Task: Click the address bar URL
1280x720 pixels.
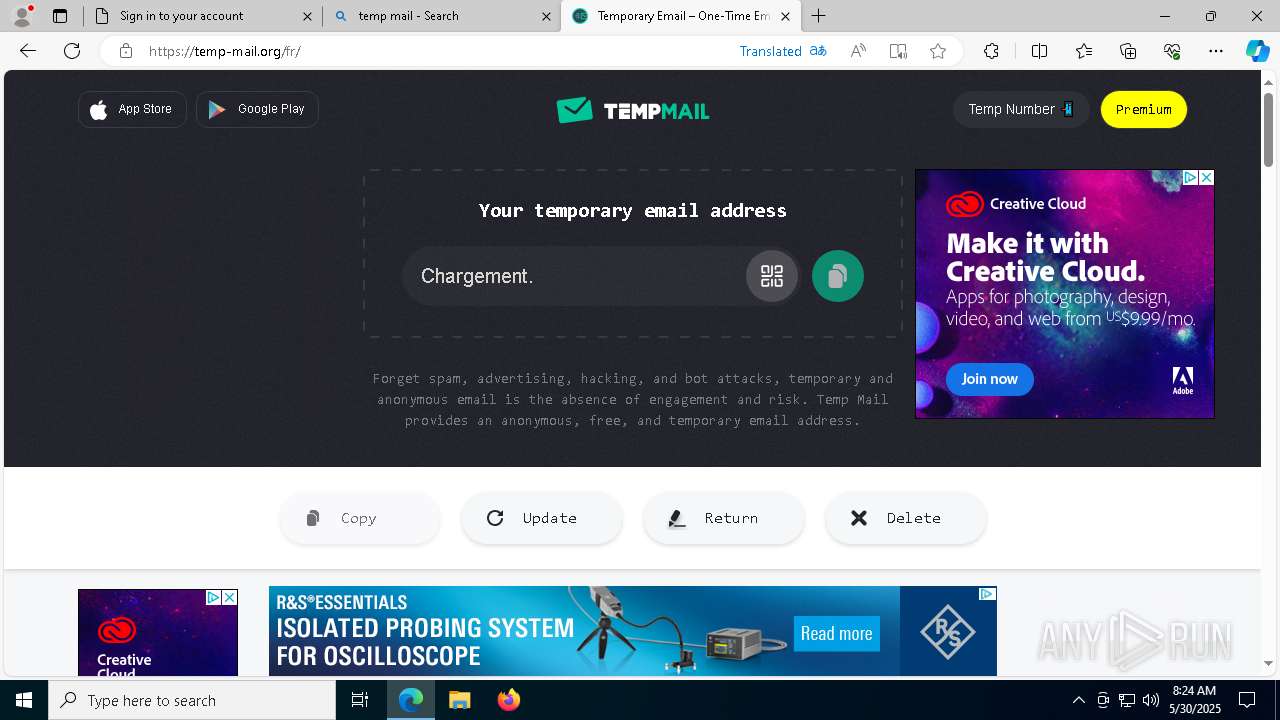Action: (225, 51)
